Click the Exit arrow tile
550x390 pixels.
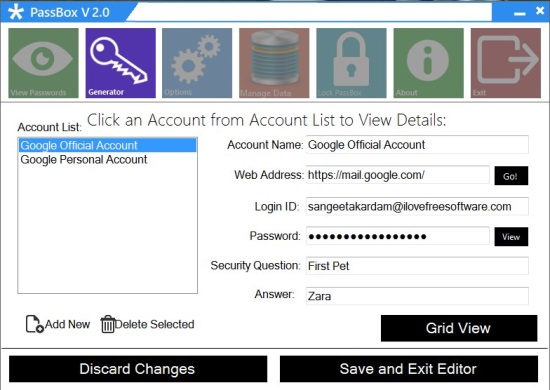tap(506, 63)
